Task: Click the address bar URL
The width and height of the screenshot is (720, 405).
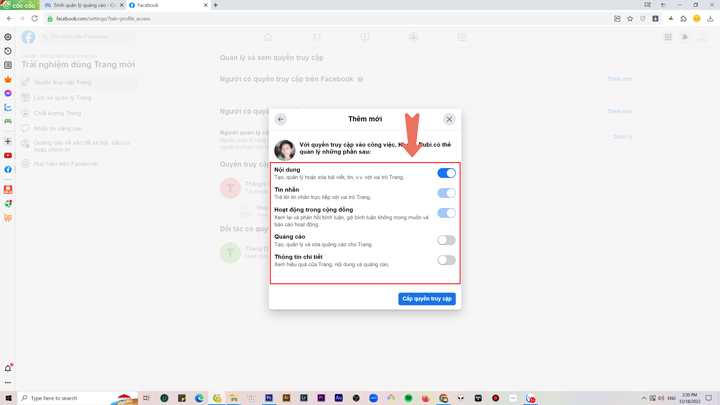Action: (103, 19)
